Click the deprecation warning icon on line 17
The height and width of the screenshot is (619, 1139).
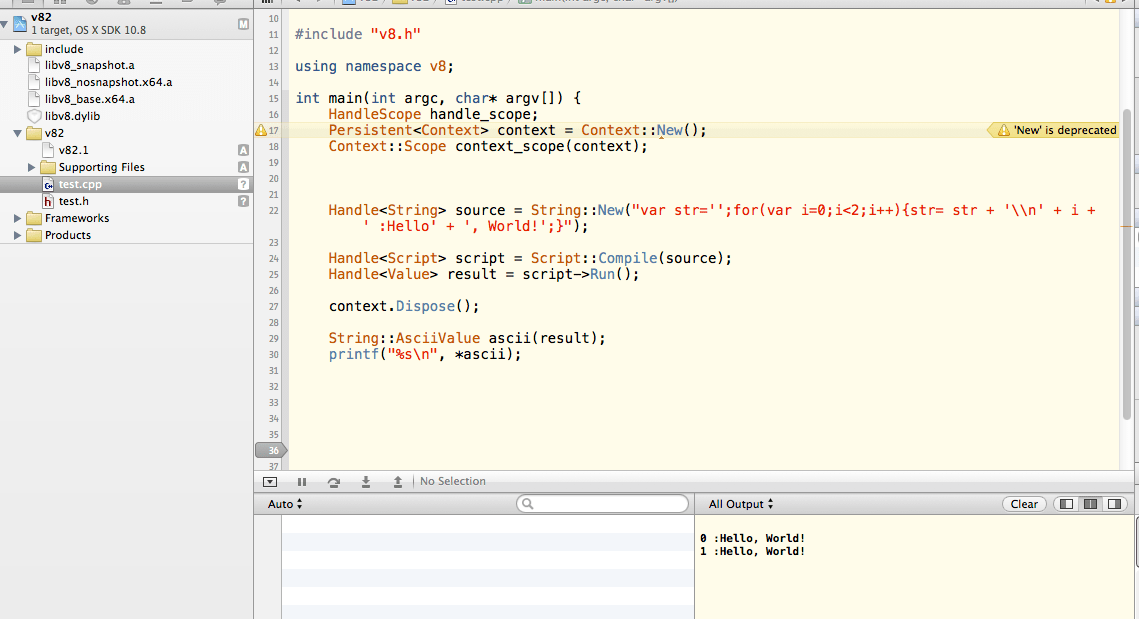click(x=260, y=130)
